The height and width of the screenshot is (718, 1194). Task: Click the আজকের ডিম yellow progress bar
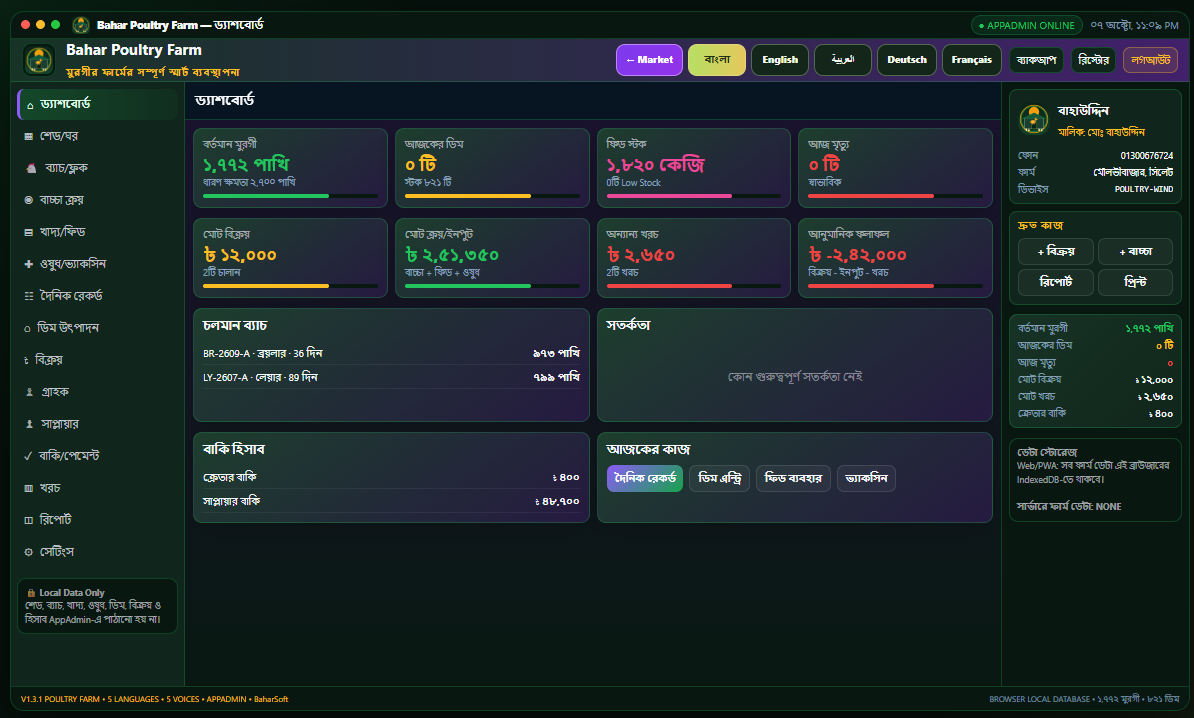click(468, 196)
